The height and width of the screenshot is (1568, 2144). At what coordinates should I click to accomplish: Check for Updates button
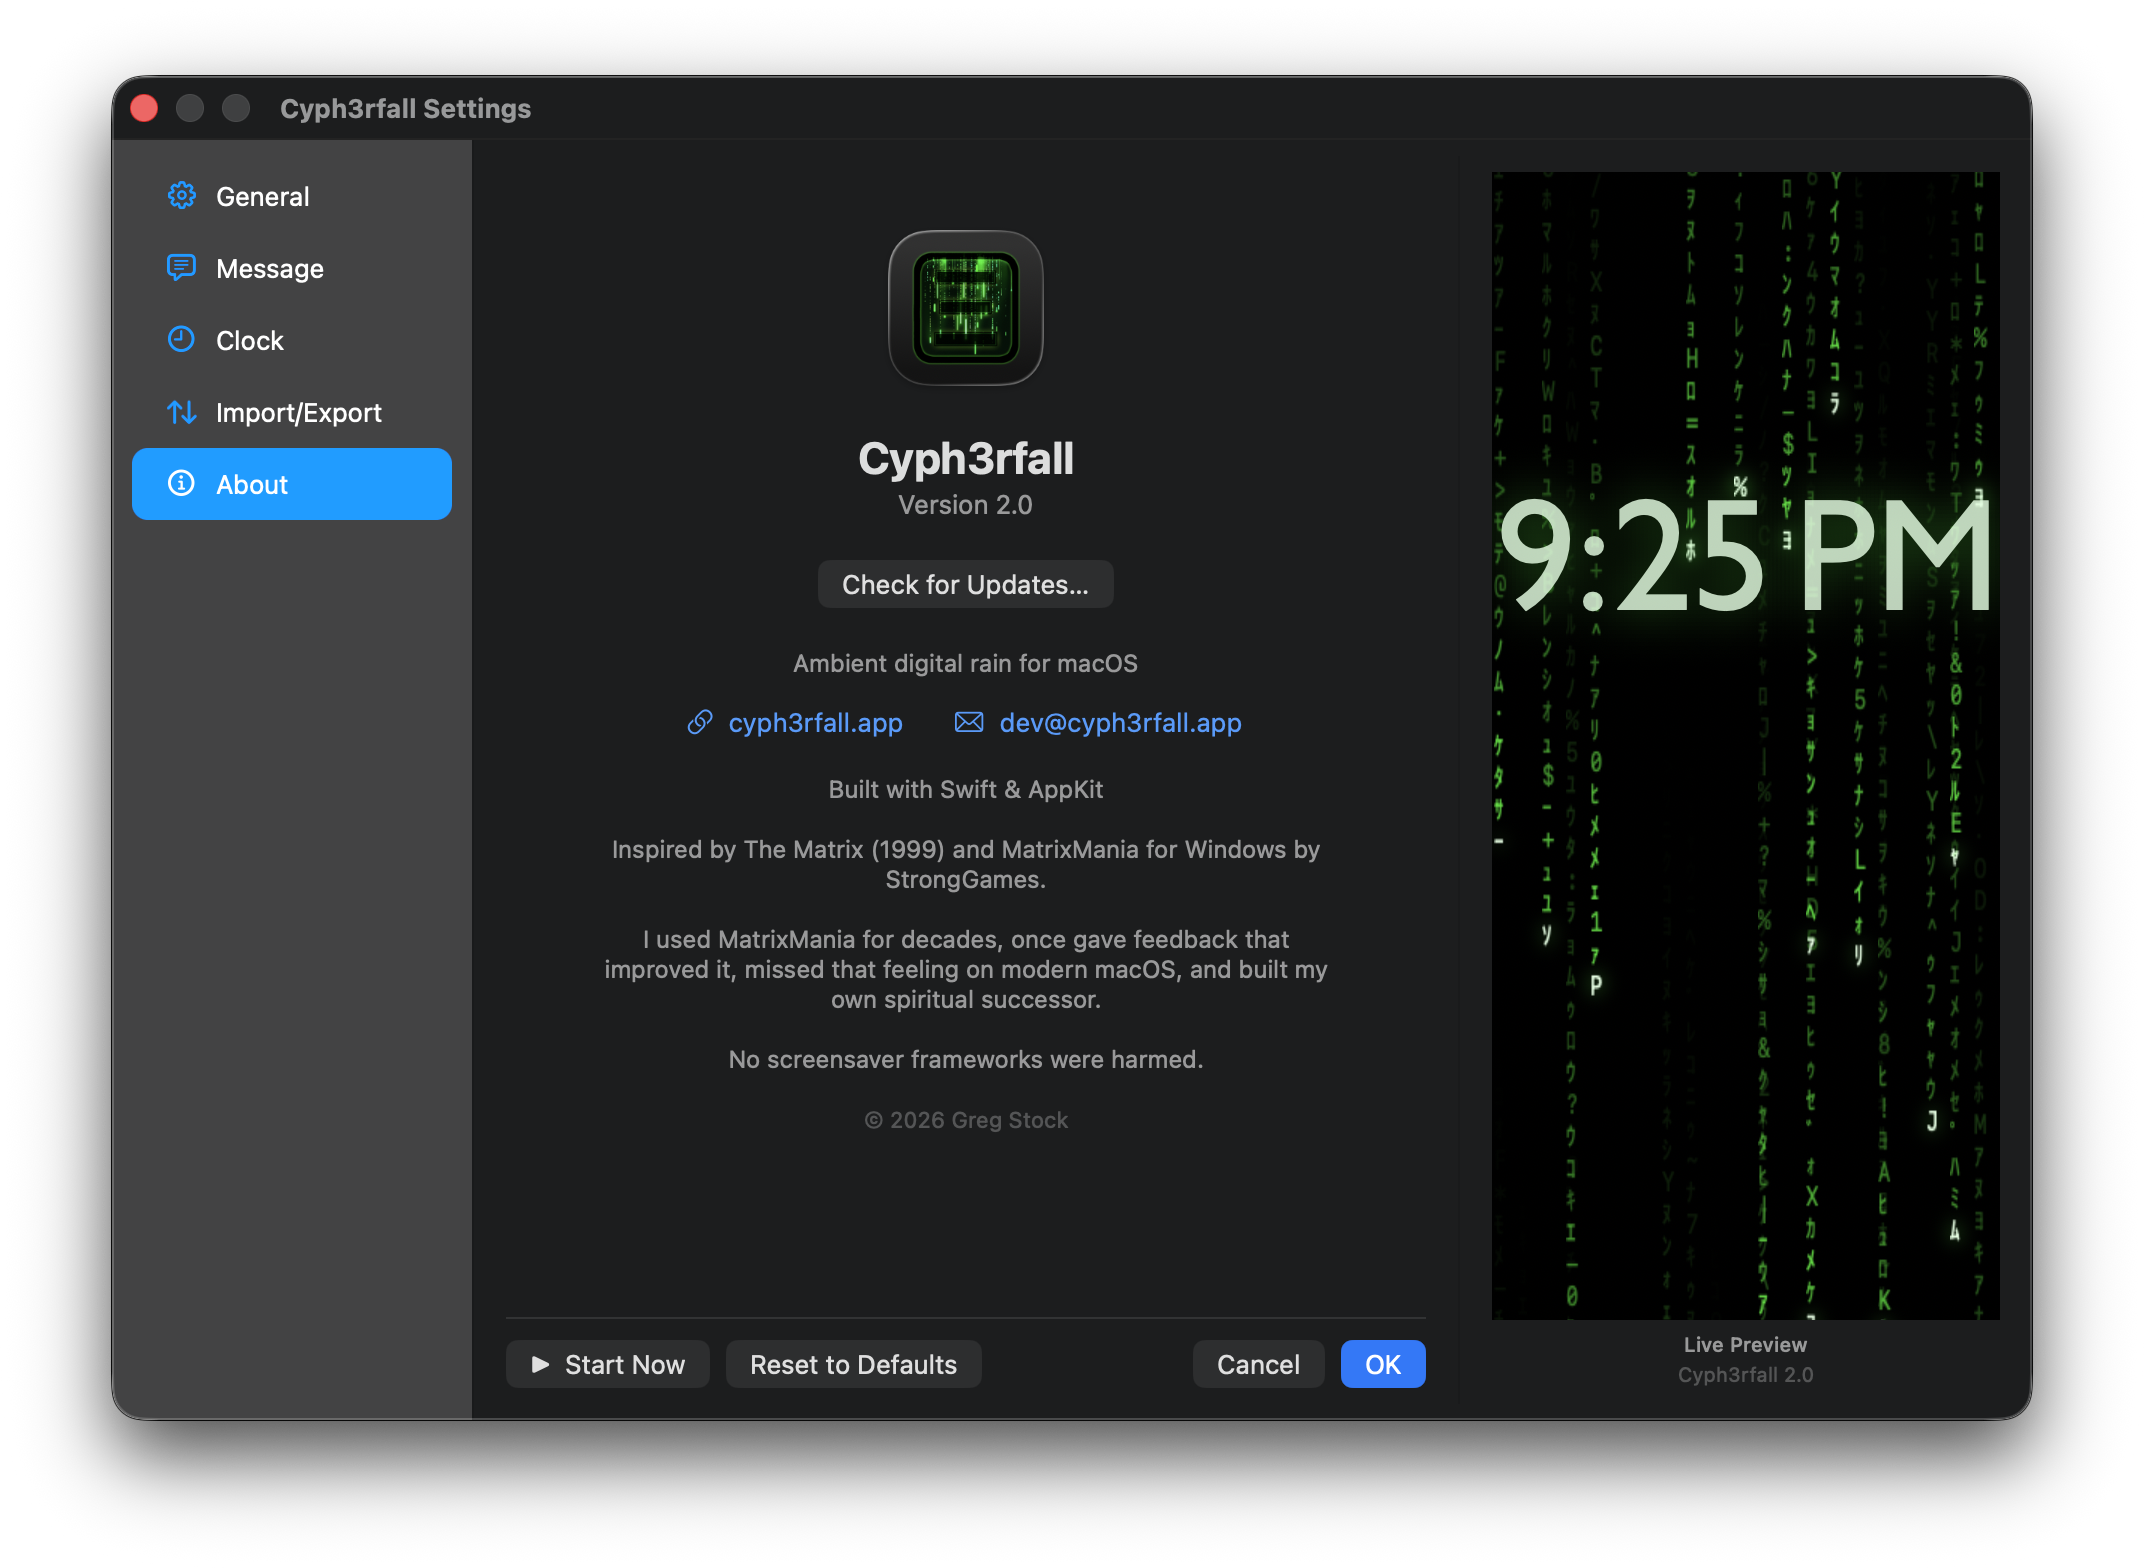coord(965,584)
